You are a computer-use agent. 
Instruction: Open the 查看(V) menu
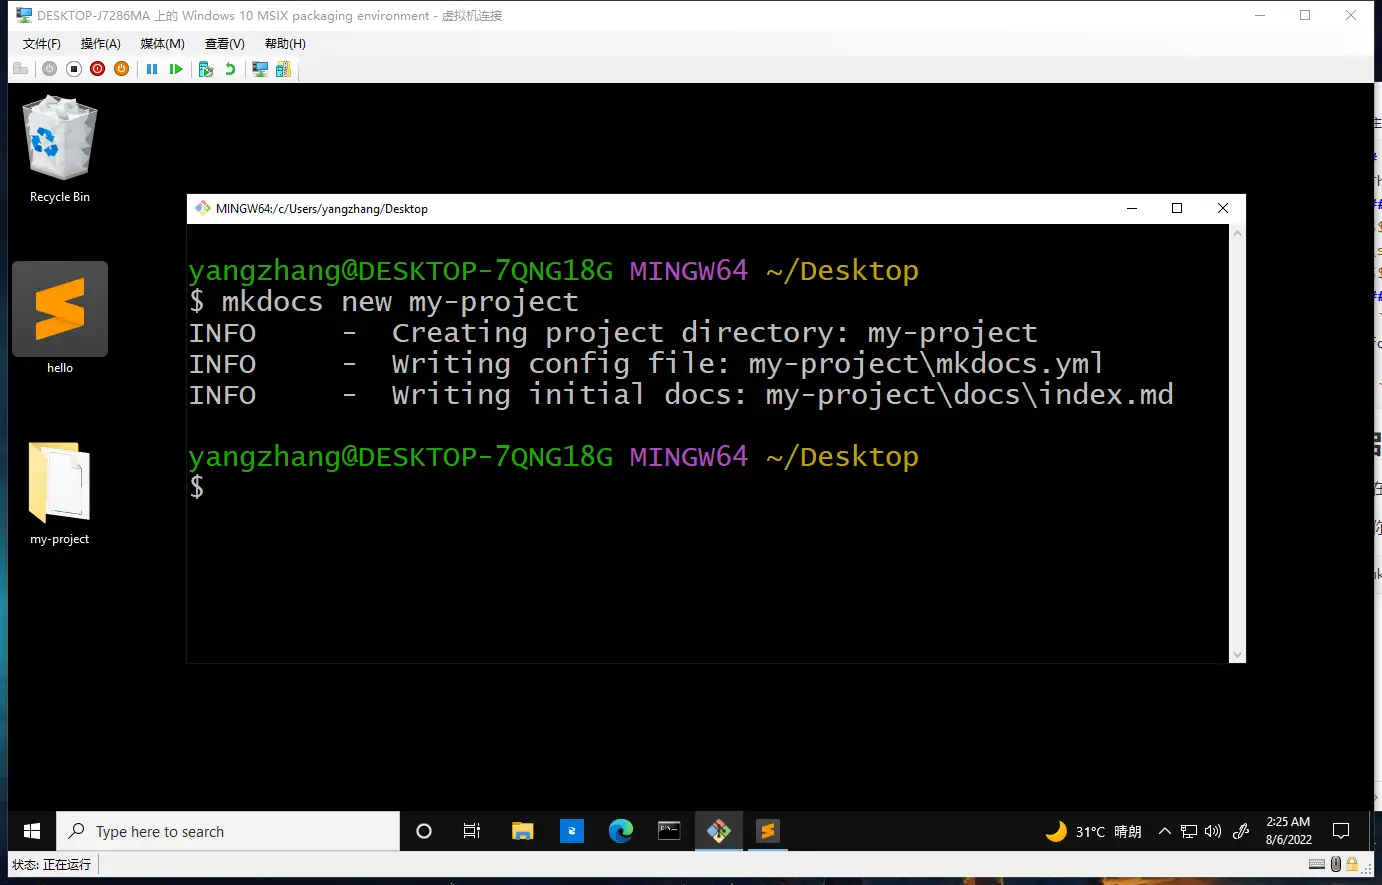224,44
